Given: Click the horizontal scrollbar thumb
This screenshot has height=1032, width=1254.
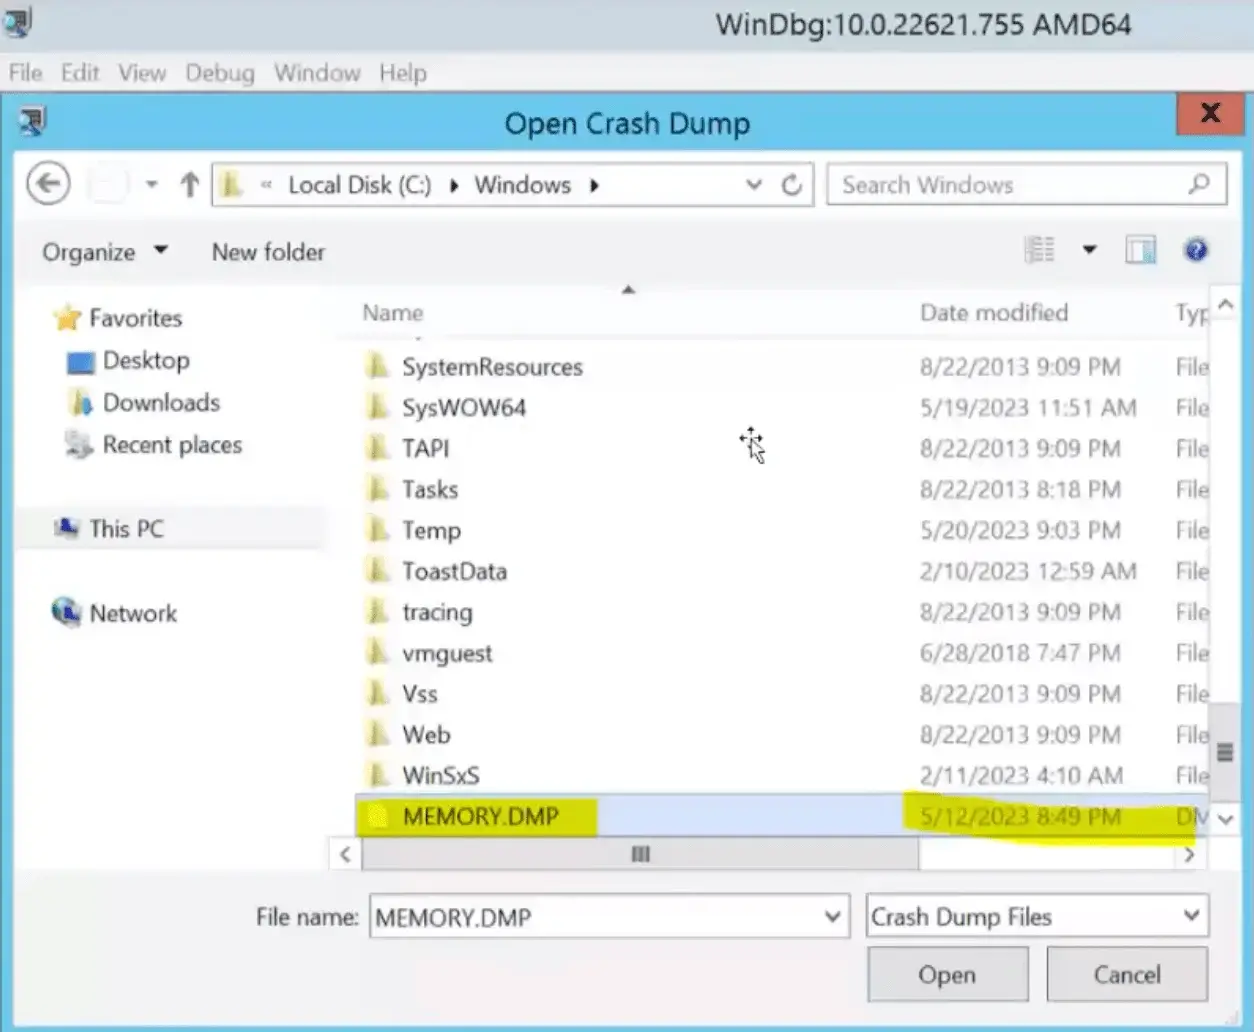Looking at the screenshot, I should click(x=640, y=854).
